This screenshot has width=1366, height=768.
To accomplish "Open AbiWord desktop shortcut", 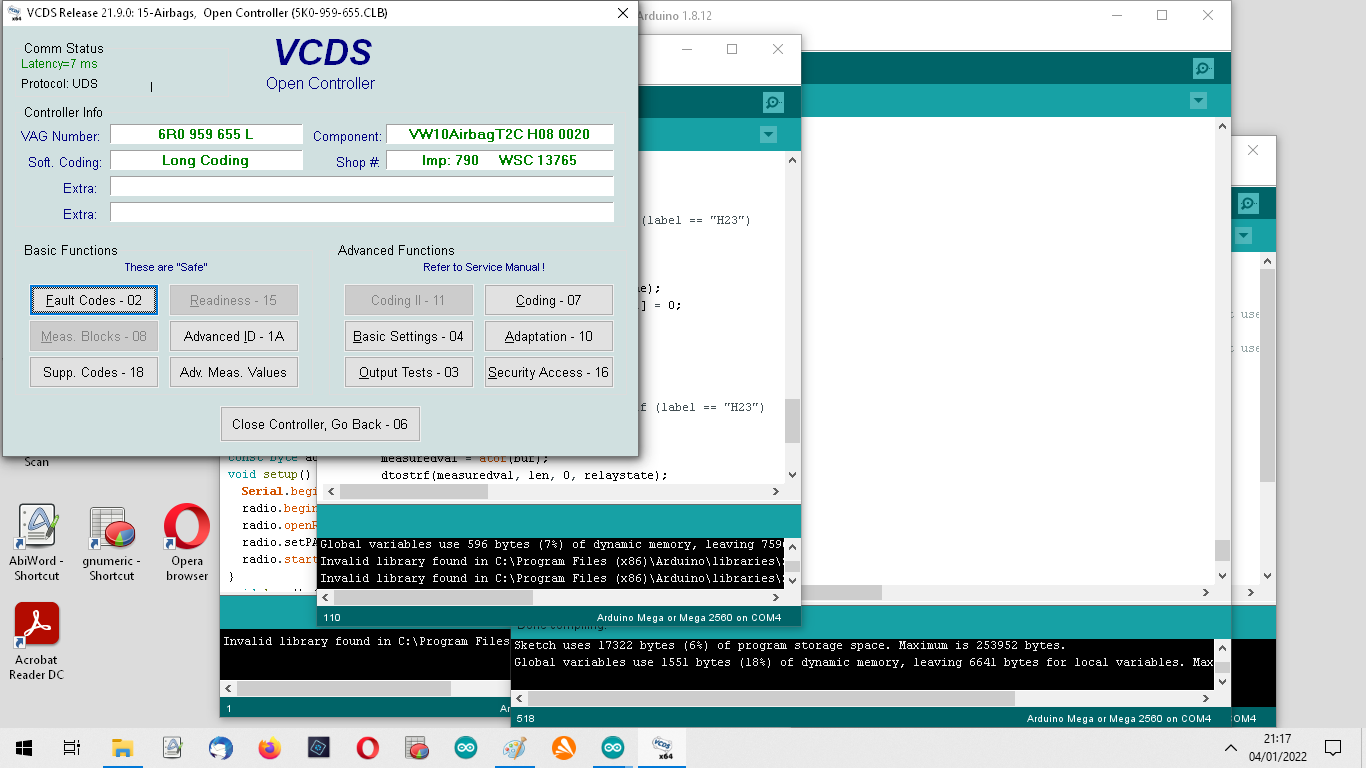I will [37, 543].
